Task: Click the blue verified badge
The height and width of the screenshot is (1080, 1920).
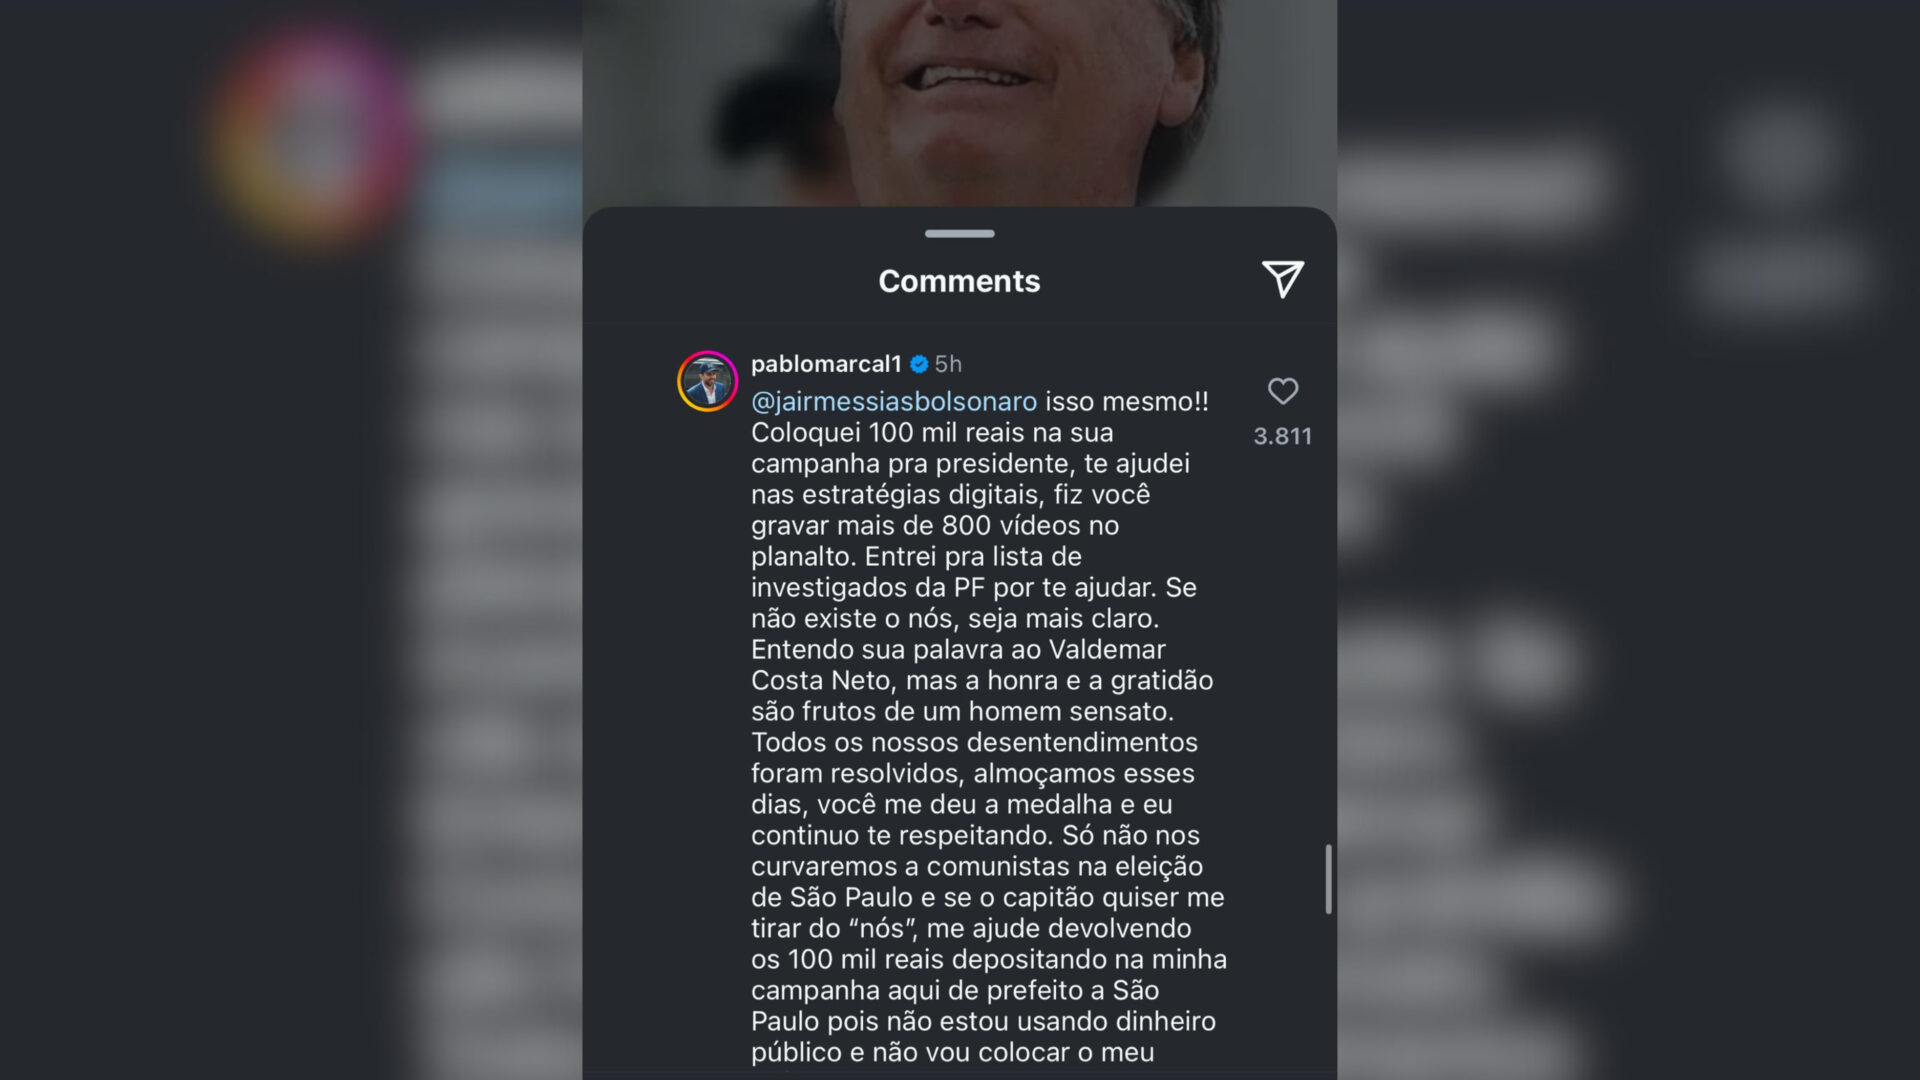Action: (x=919, y=364)
